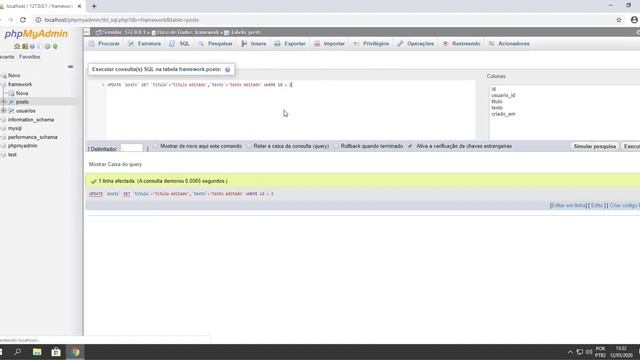Click 'Nova' table under framework

(x=22, y=93)
